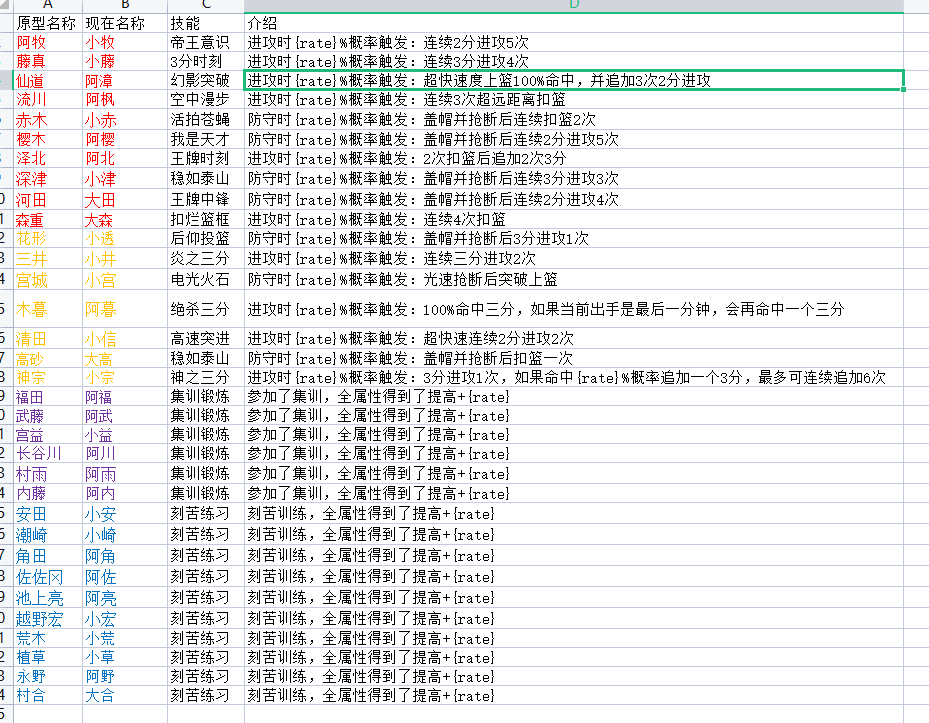Select the 流川 name cell

point(48,100)
